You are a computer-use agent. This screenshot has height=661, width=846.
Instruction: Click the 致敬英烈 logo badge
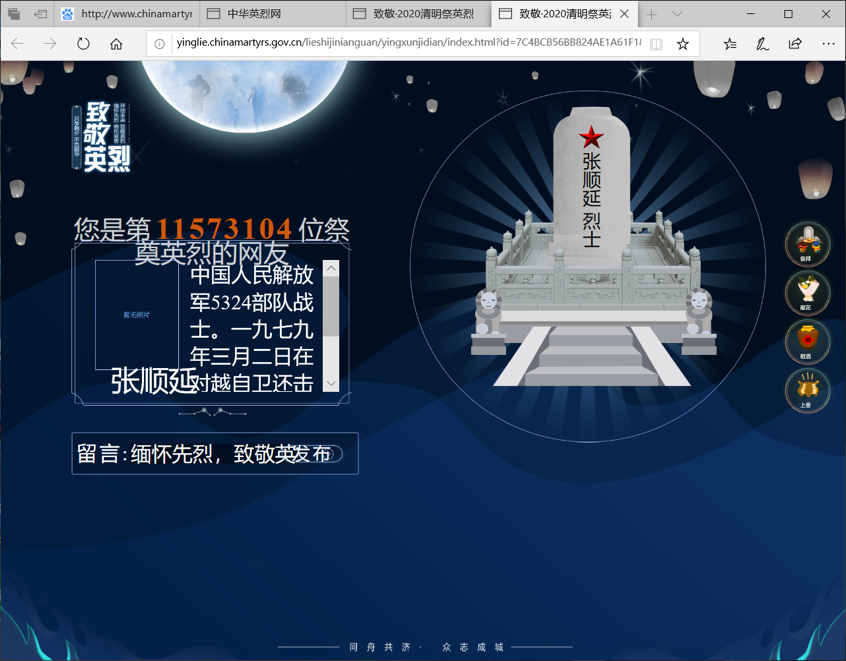pyautogui.click(x=101, y=137)
